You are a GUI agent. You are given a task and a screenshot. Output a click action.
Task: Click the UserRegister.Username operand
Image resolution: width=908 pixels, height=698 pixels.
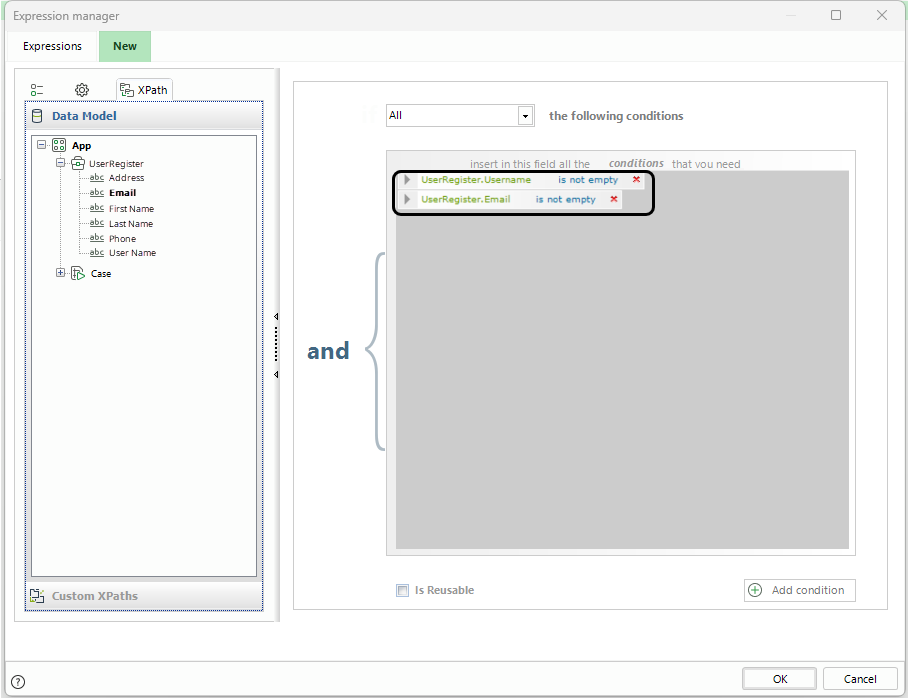click(x=476, y=180)
